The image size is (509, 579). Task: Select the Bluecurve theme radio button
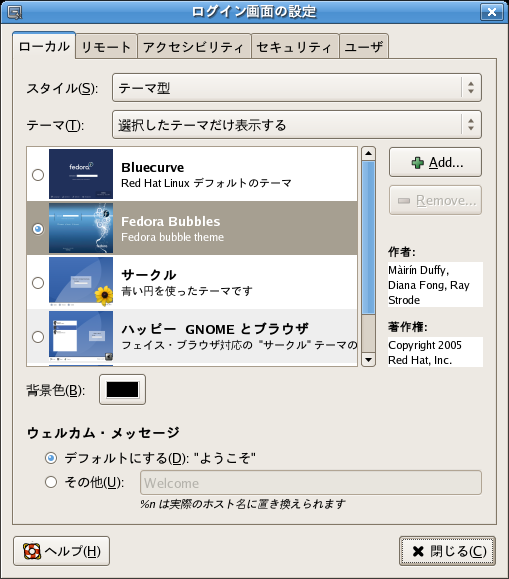(38, 174)
